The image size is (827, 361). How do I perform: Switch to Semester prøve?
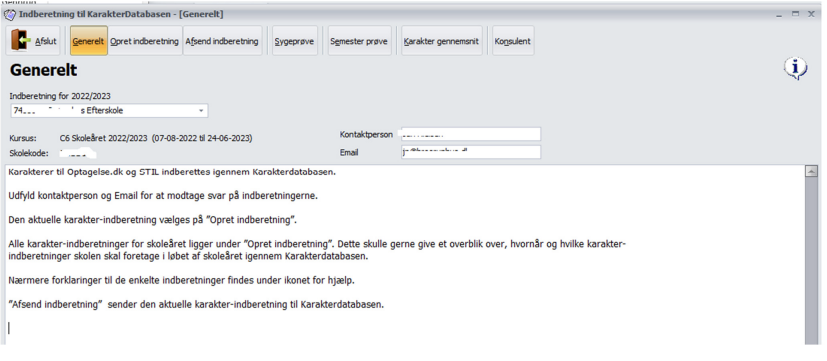[x=359, y=41]
